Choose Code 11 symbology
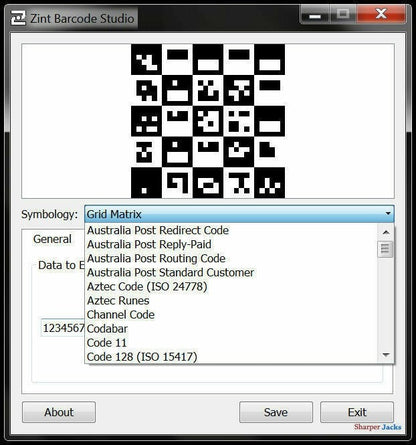This screenshot has width=416, height=445. click(x=231, y=343)
